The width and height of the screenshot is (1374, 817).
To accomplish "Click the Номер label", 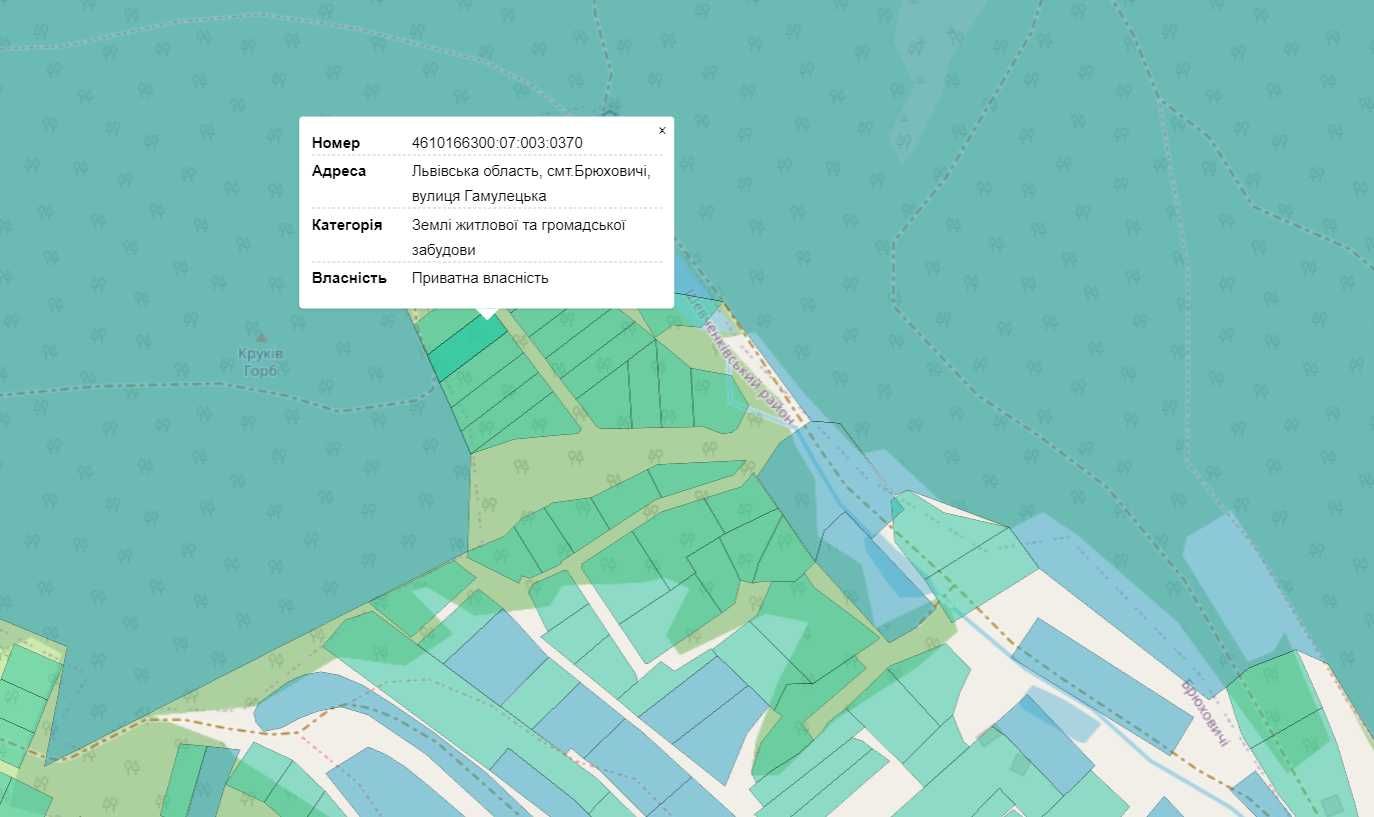I will click(x=336, y=143).
